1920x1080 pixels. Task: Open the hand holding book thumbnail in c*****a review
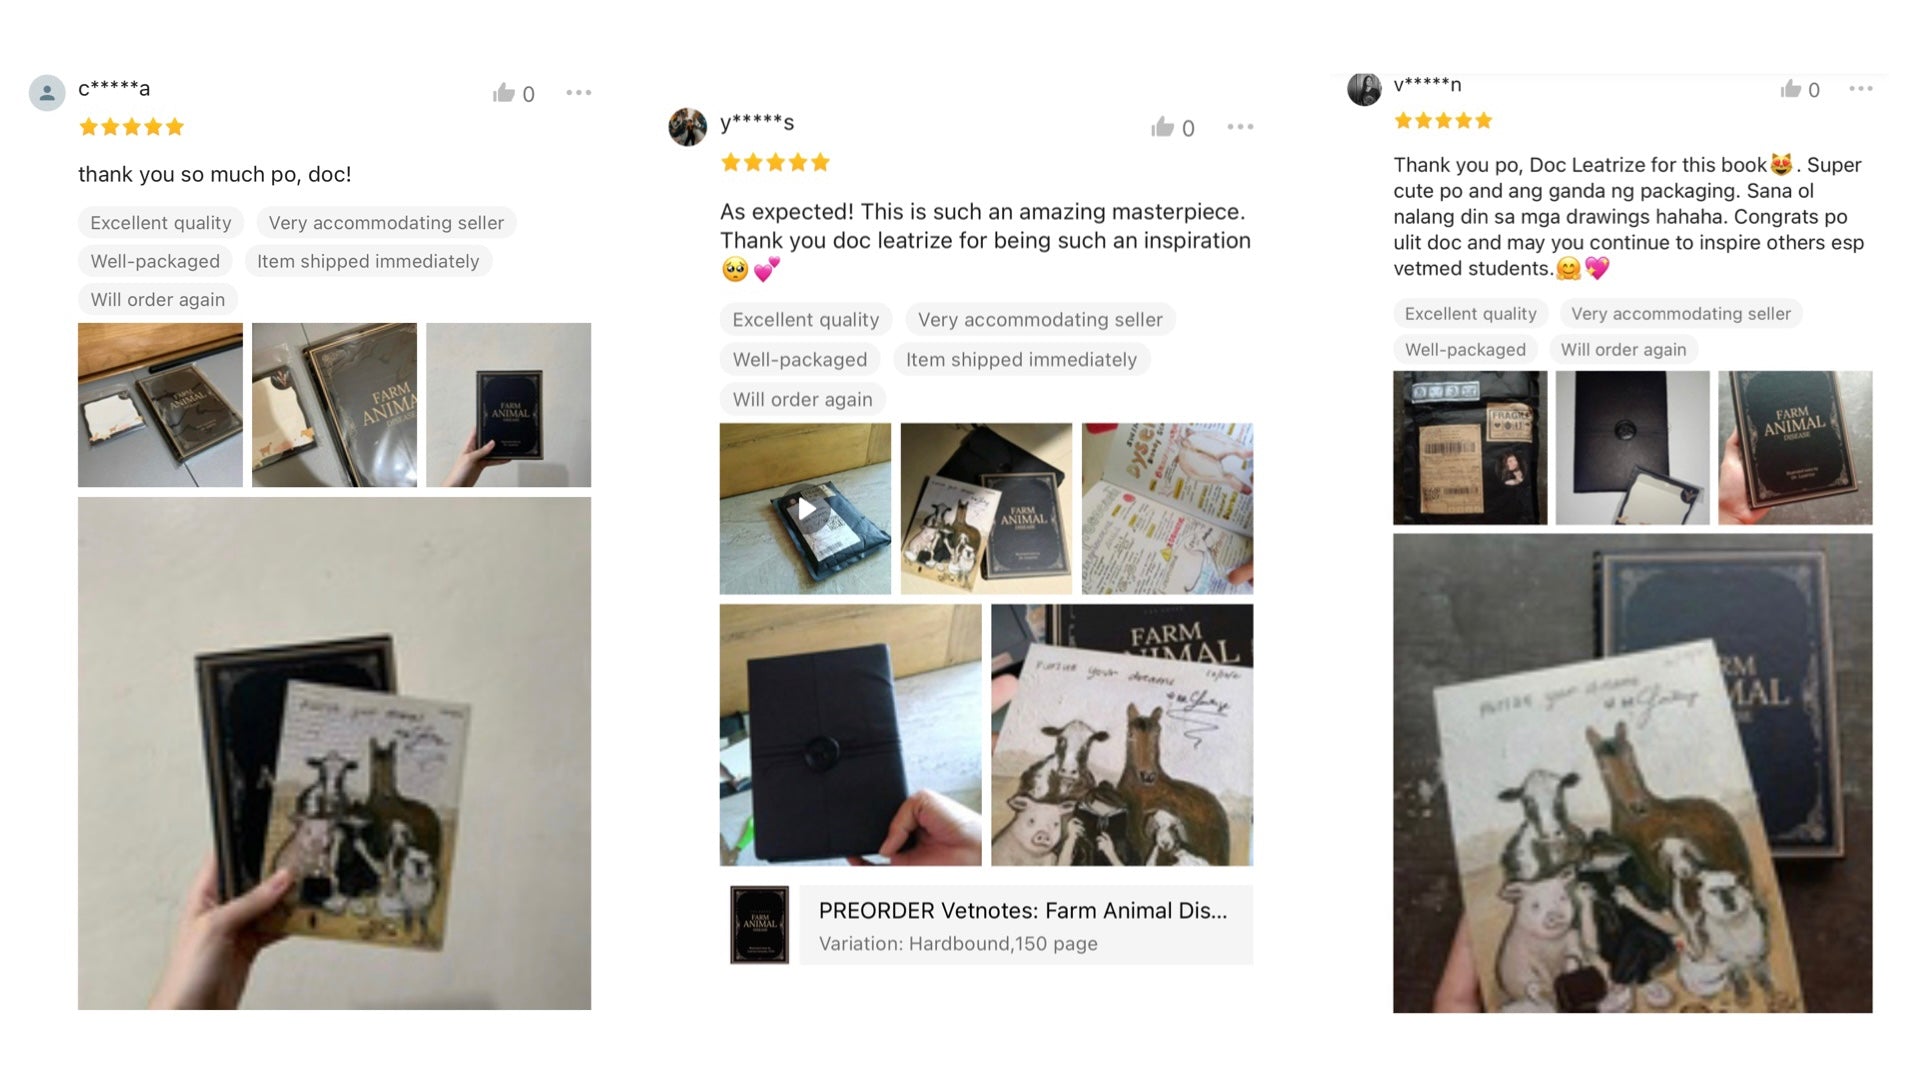click(508, 405)
